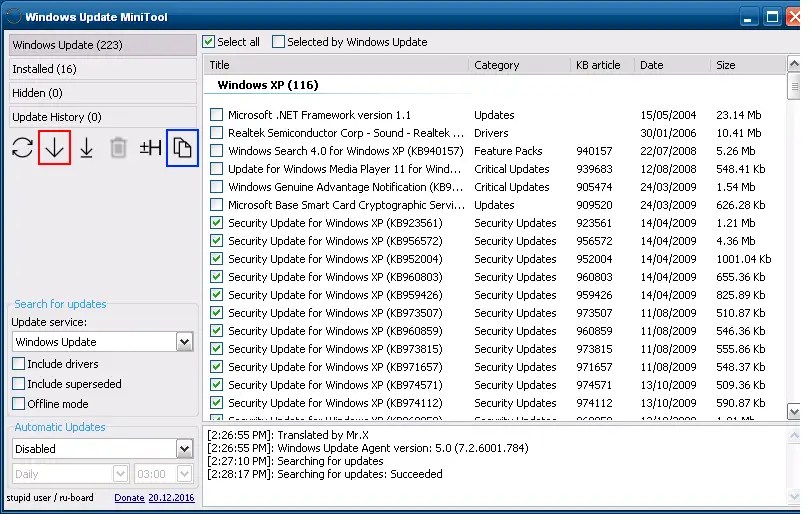The height and width of the screenshot is (514, 812).
Task: Check the Realtek Semiconductor Sound driver update
Action: 216,133
